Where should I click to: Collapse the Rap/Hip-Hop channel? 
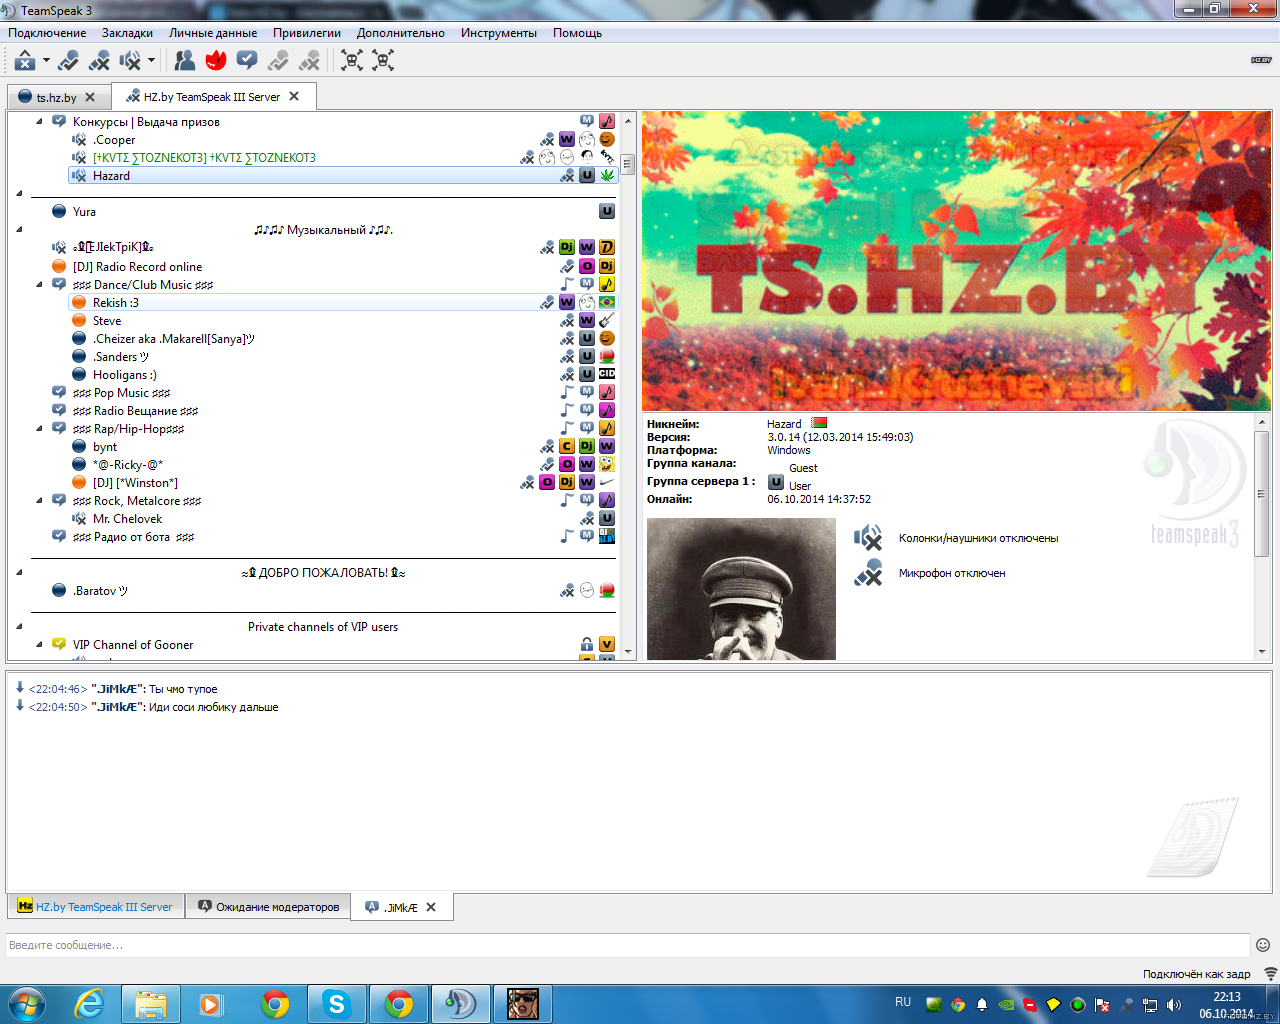(x=39, y=429)
